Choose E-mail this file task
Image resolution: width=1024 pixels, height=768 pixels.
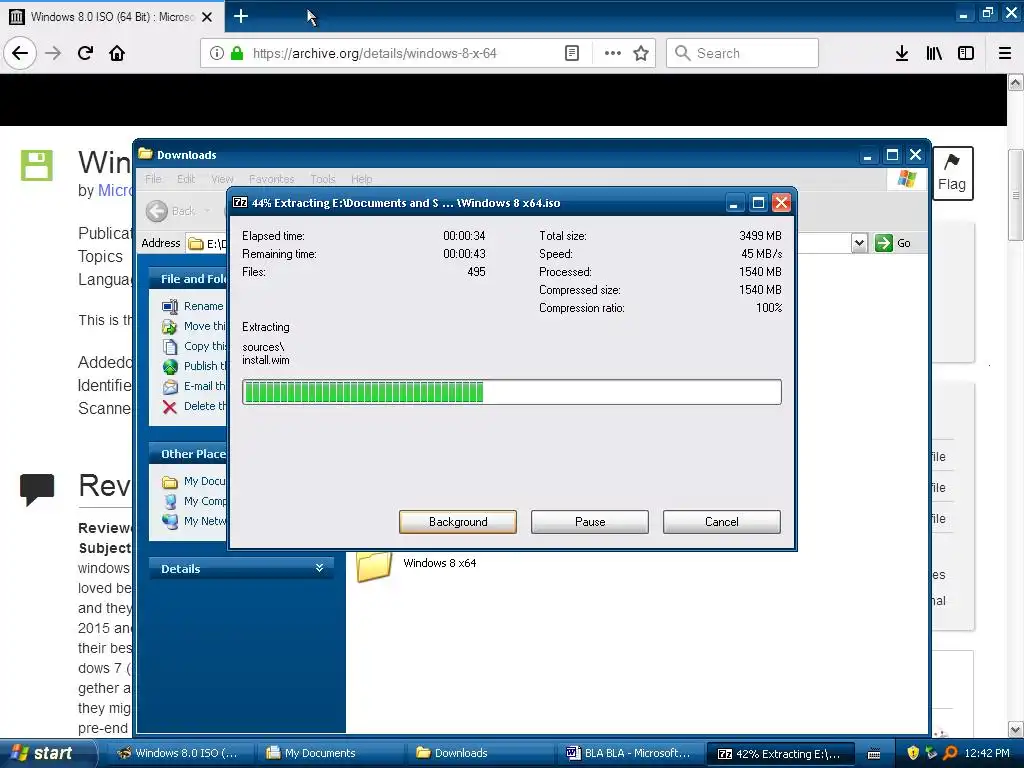click(x=194, y=387)
